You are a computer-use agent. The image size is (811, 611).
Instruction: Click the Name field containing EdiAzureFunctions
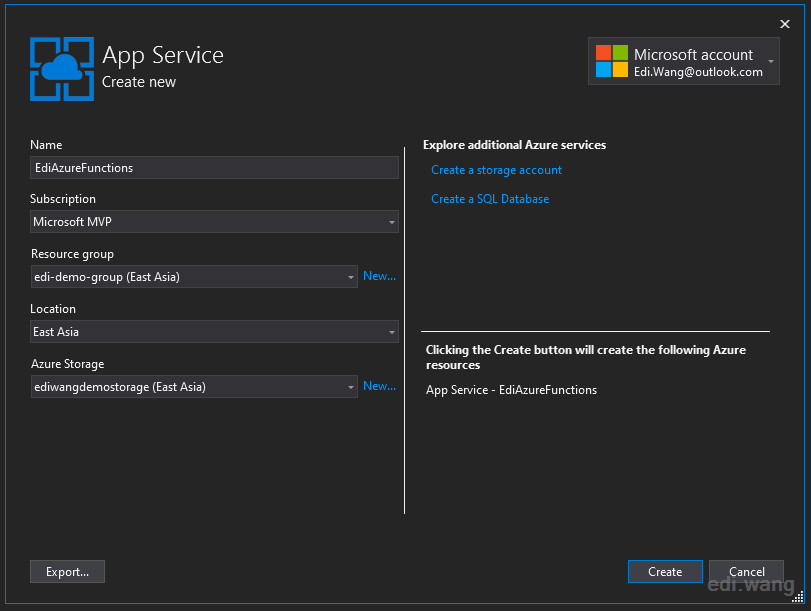pyautogui.click(x=214, y=168)
